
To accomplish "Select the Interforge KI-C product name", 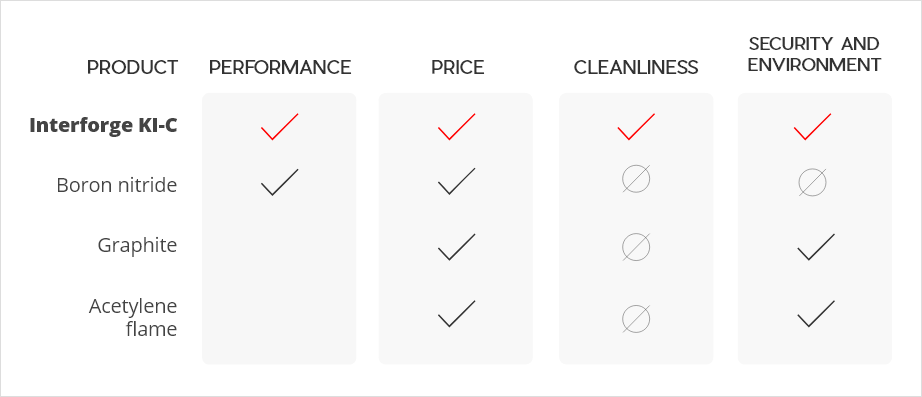I will [103, 126].
